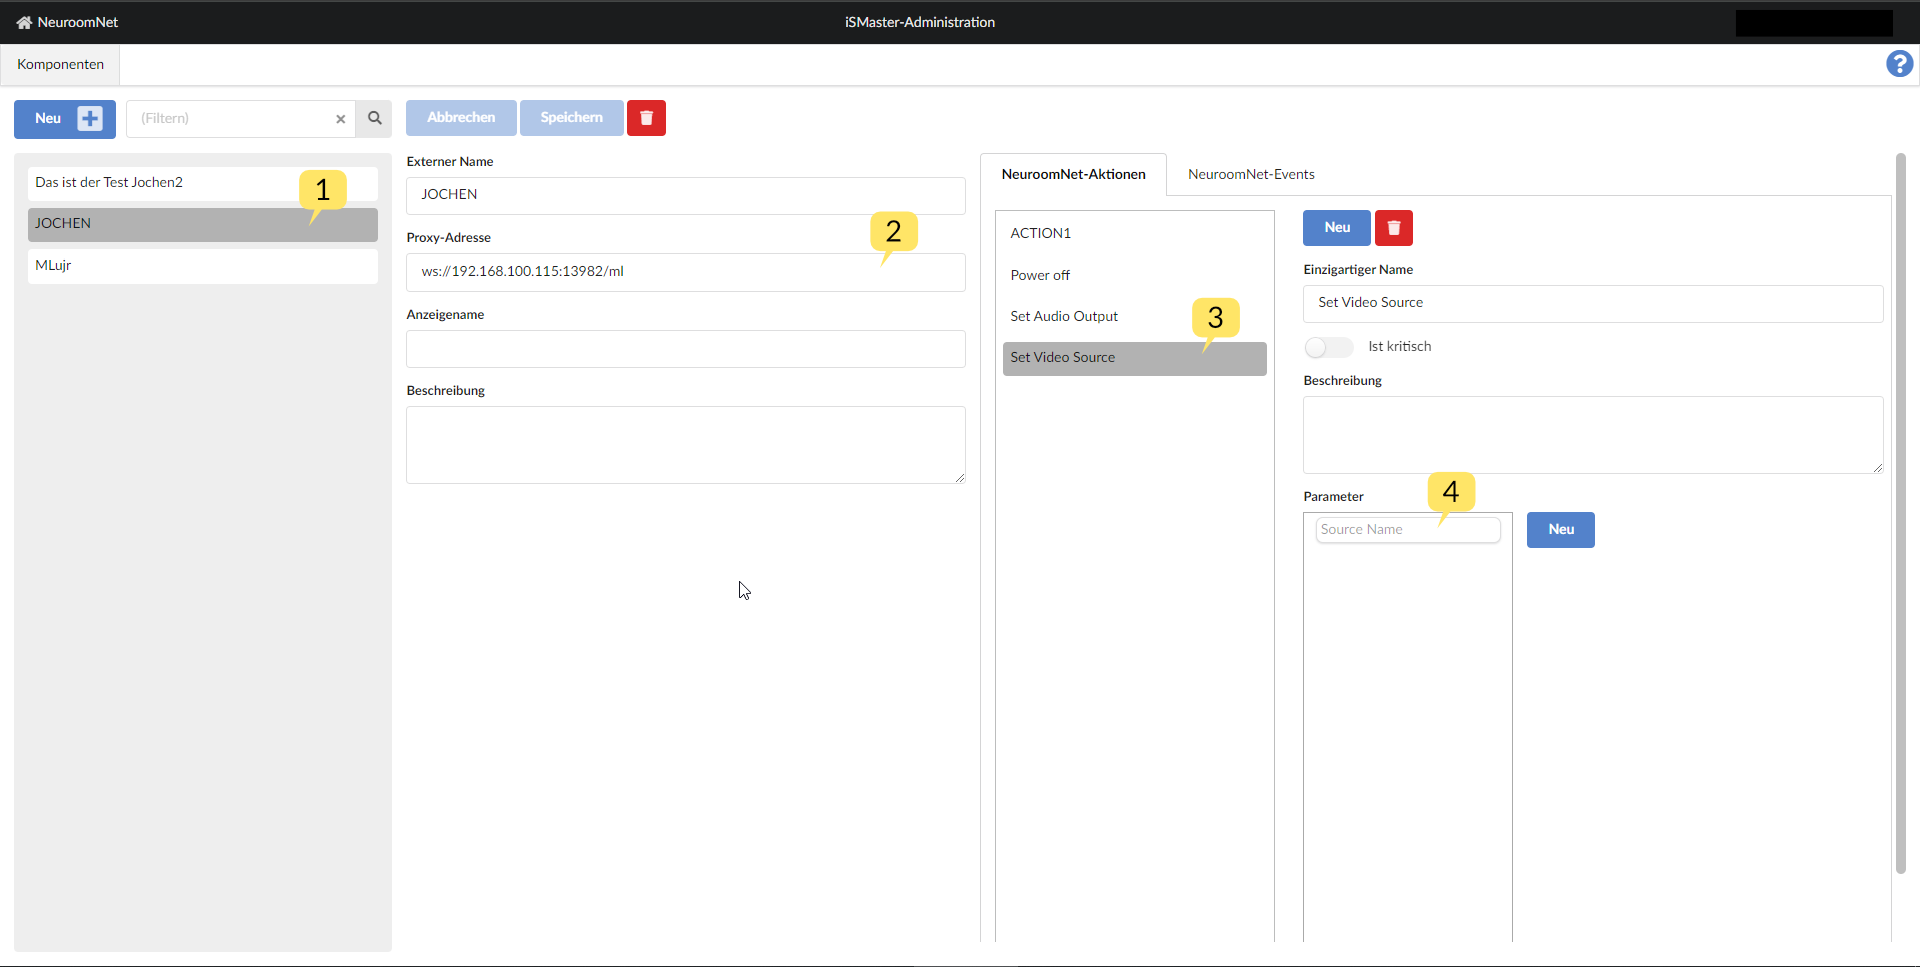Click the NeuroomNet home icon
Screen dimensions: 1920x967
(x=23, y=22)
